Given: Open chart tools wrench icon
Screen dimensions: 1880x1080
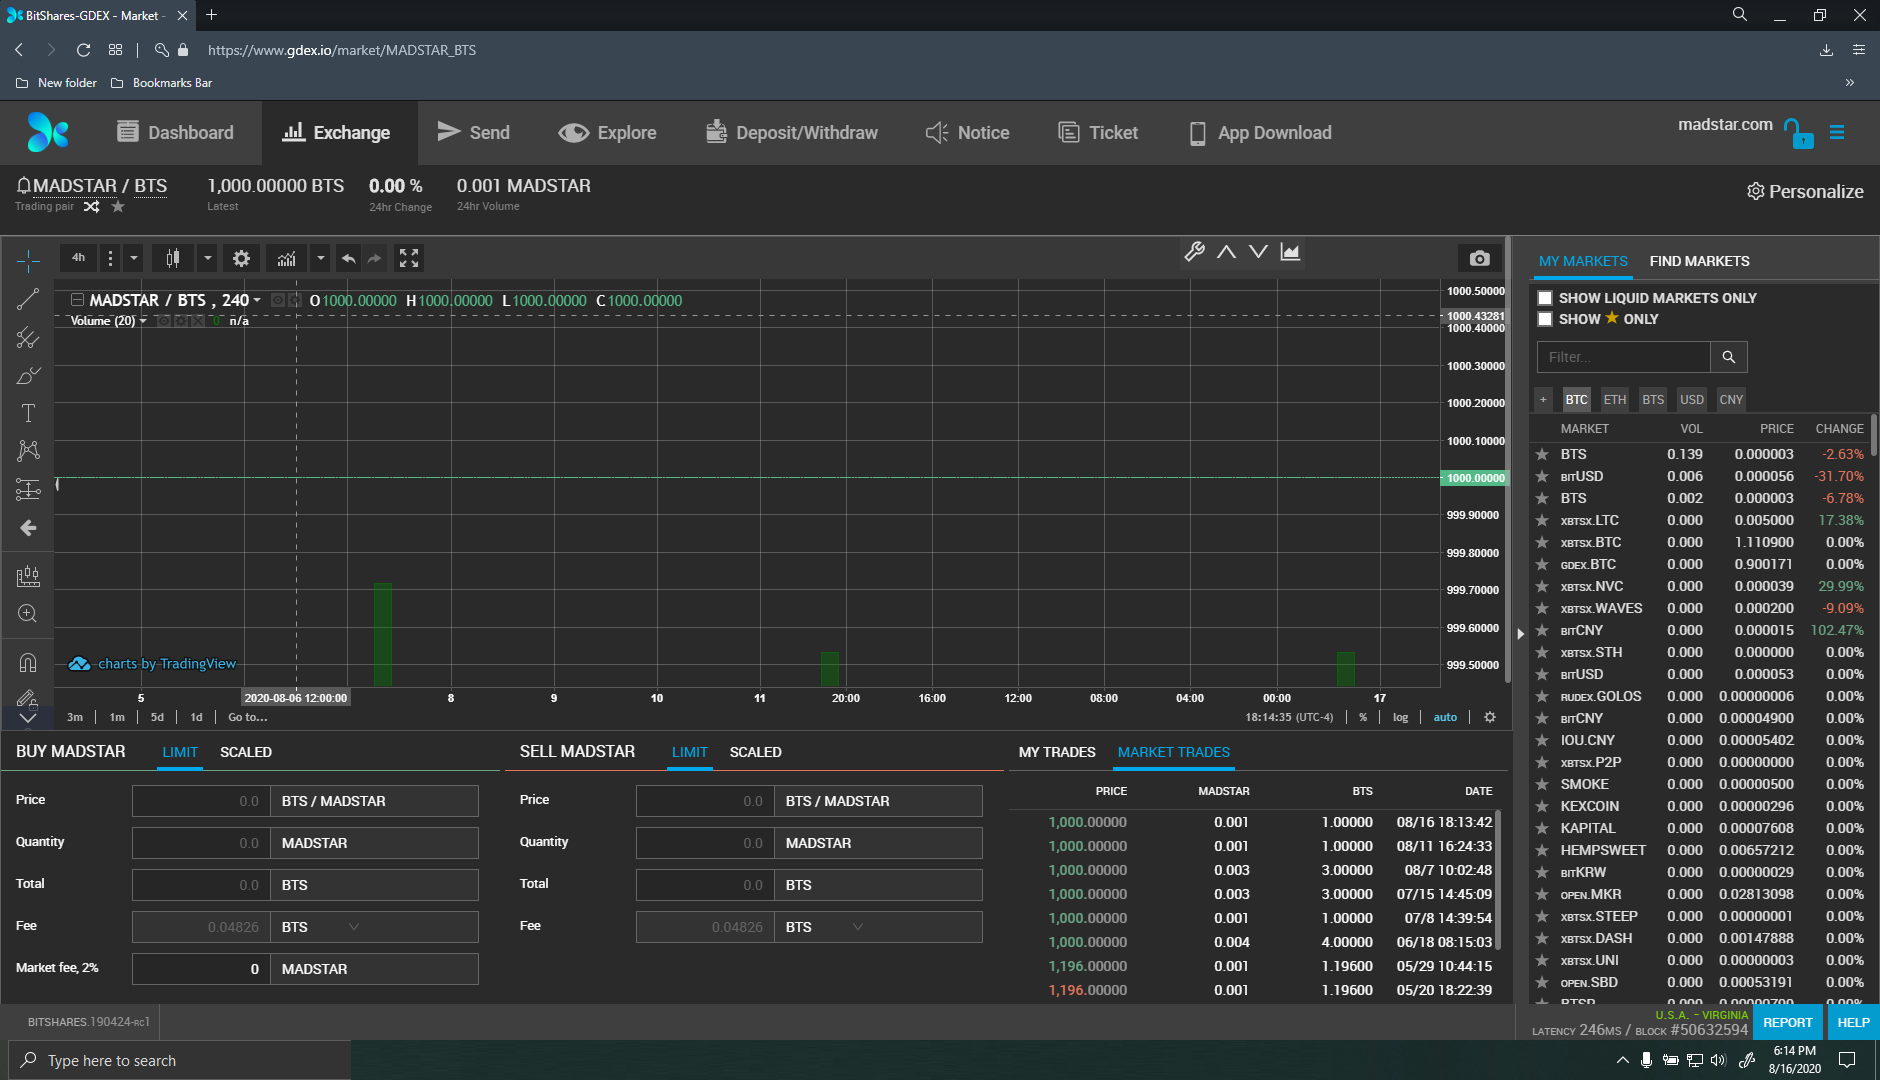Looking at the screenshot, I should [x=1195, y=252].
